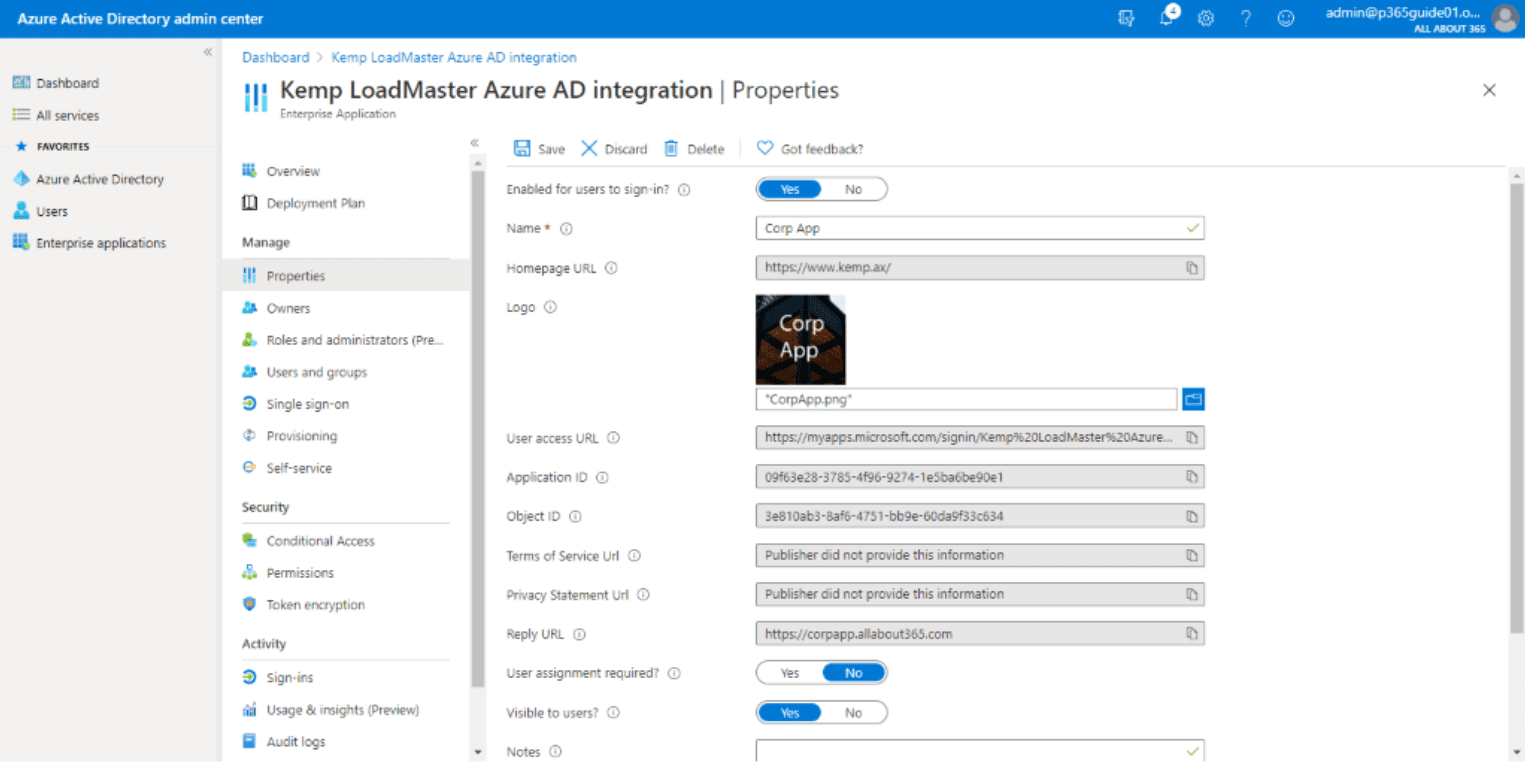
Task: Click the info icon beside Application ID
Action: pyautogui.click(x=603, y=478)
